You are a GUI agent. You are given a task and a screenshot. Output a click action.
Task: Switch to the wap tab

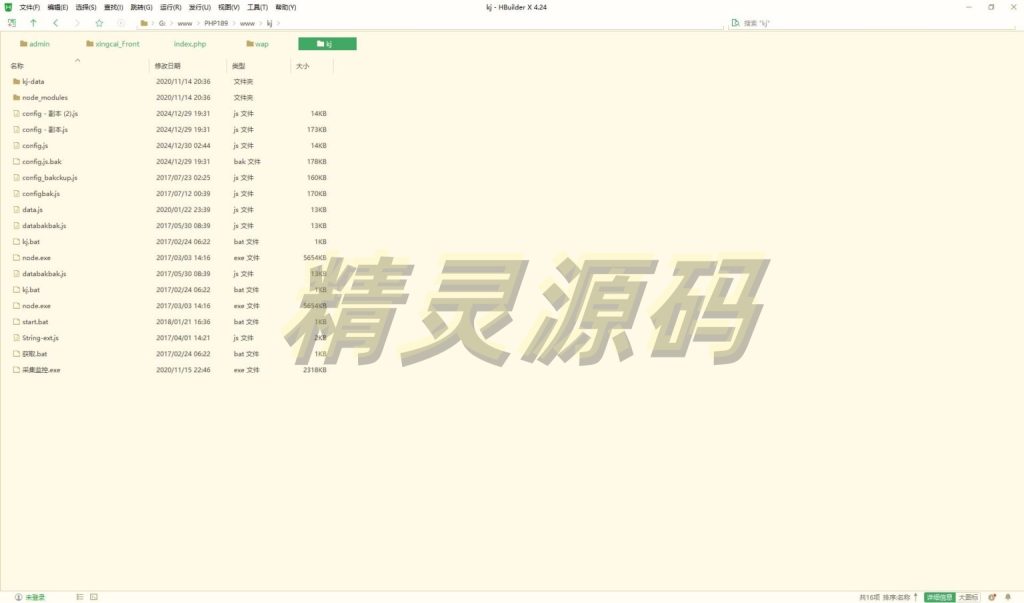(x=257, y=44)
